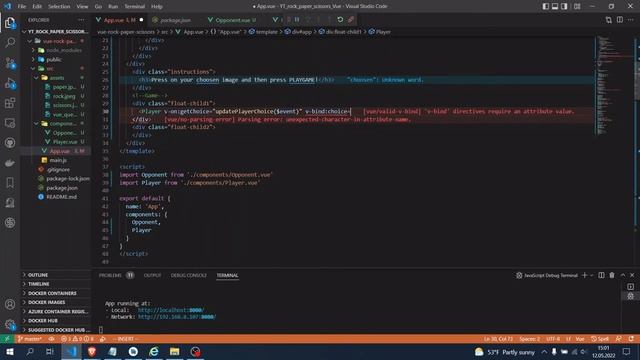Screen dimensions: 640x360
Task: Open the Search view in activity bar
Action: point(10,42)
